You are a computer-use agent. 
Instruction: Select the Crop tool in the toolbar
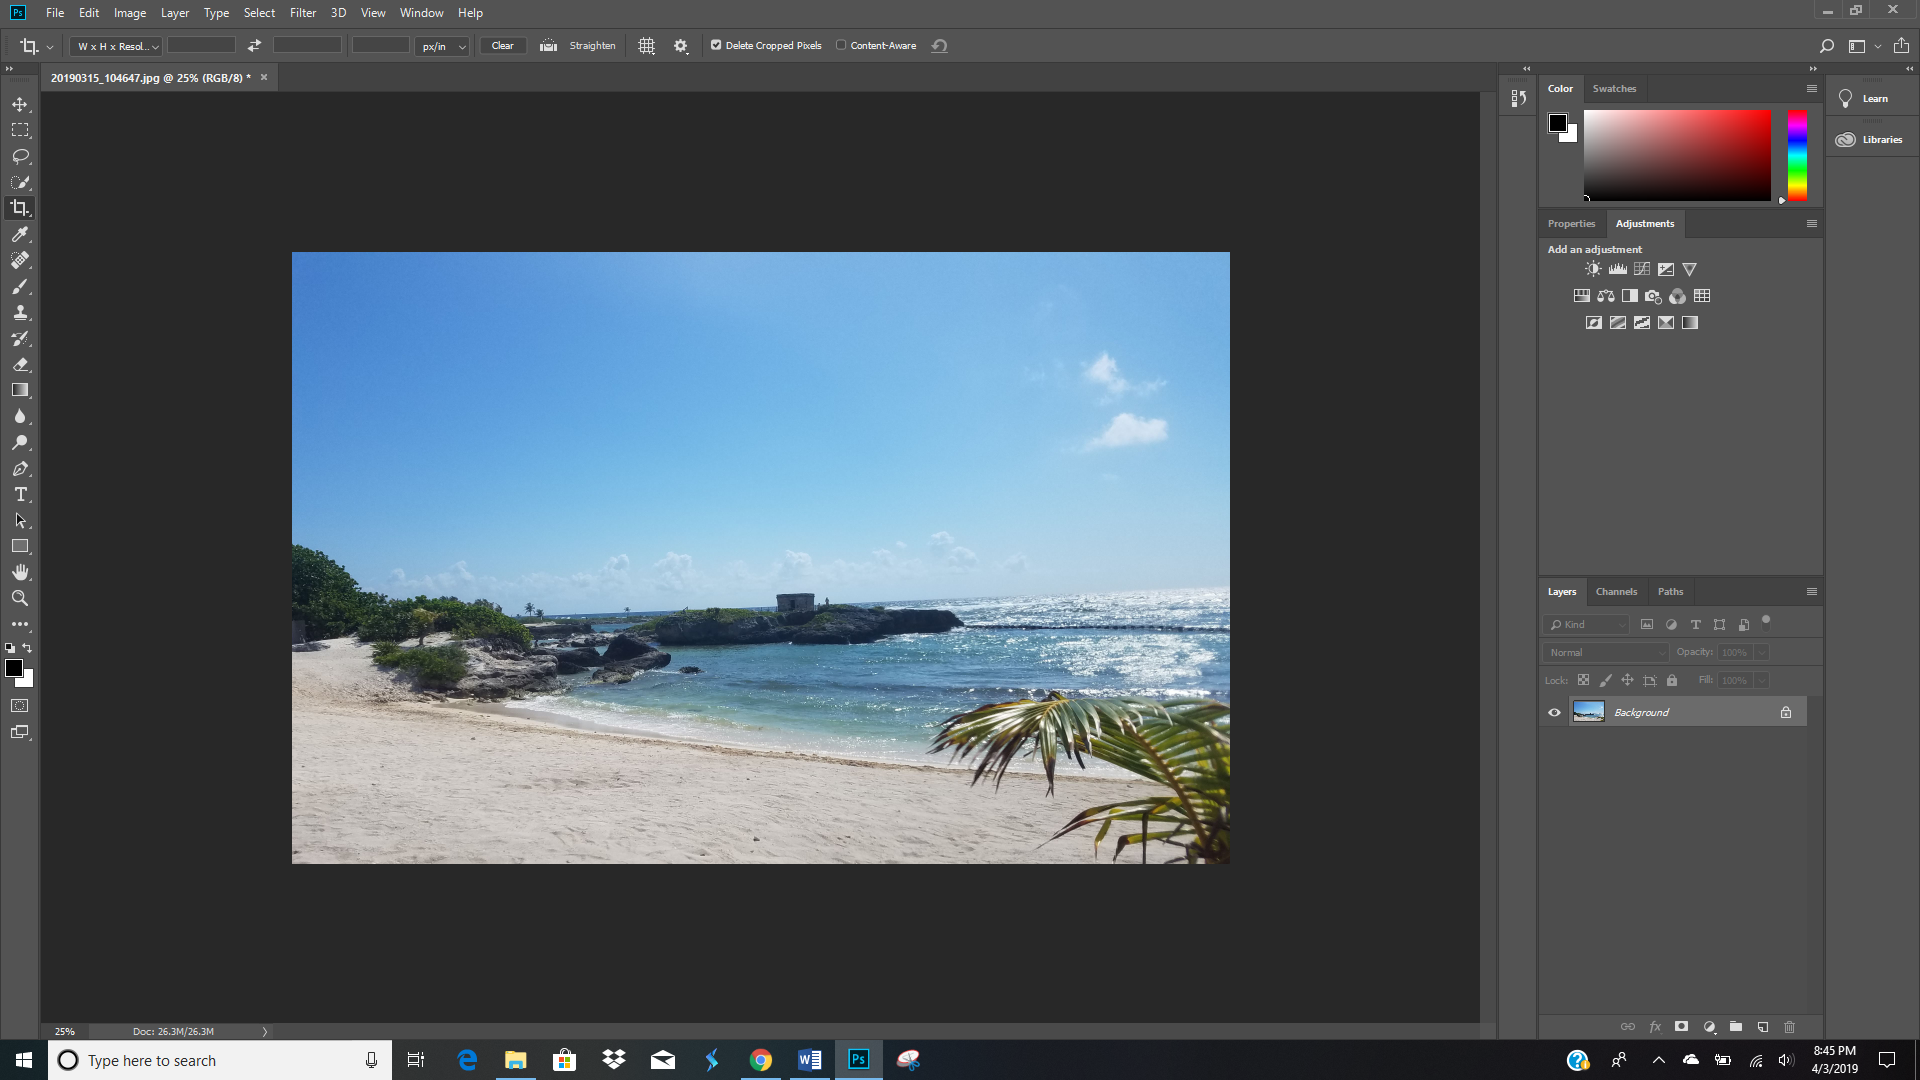tap(20, 208)
